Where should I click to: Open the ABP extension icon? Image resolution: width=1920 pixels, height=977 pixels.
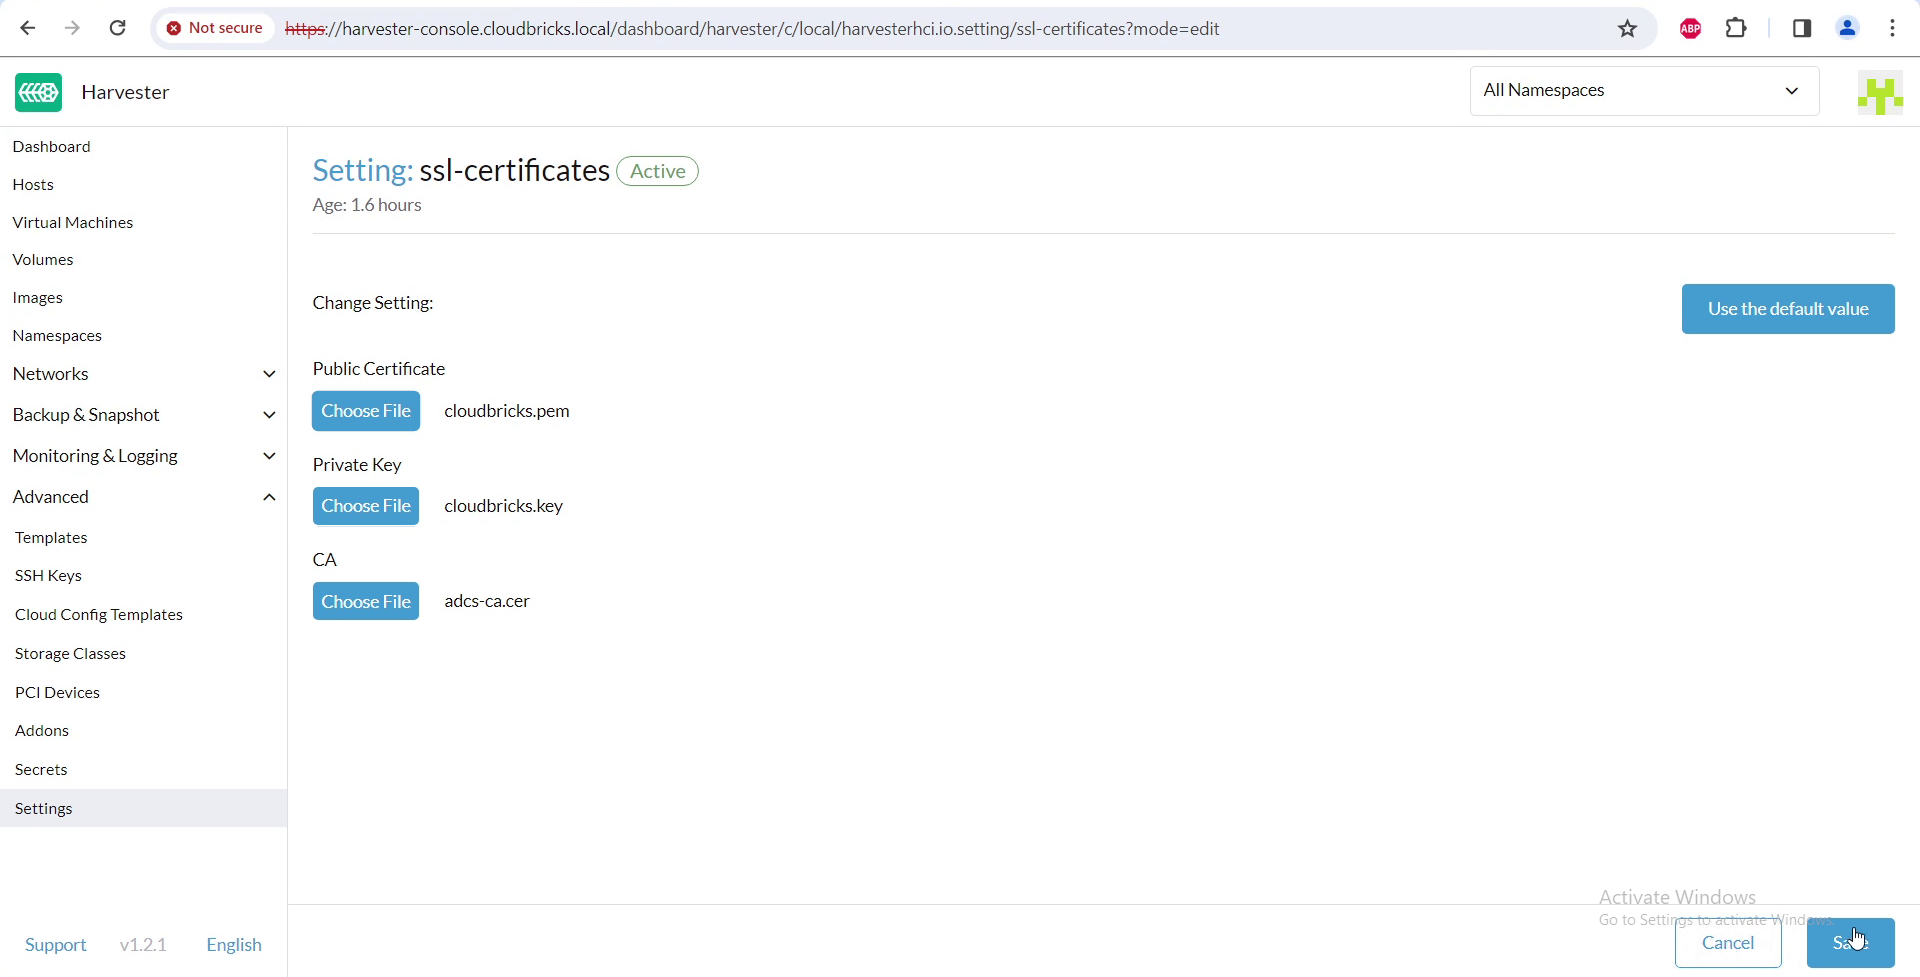click(x=1691, y=29)
